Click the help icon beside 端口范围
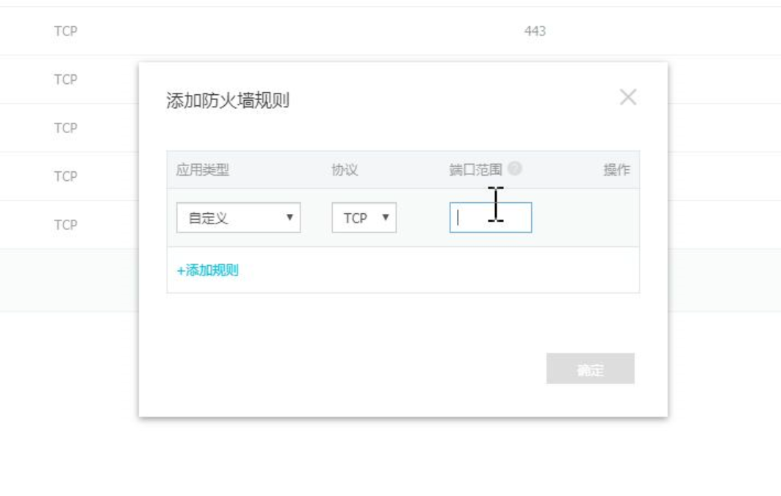Viewport: 781px width, 496px height. [x=515, y=169]
